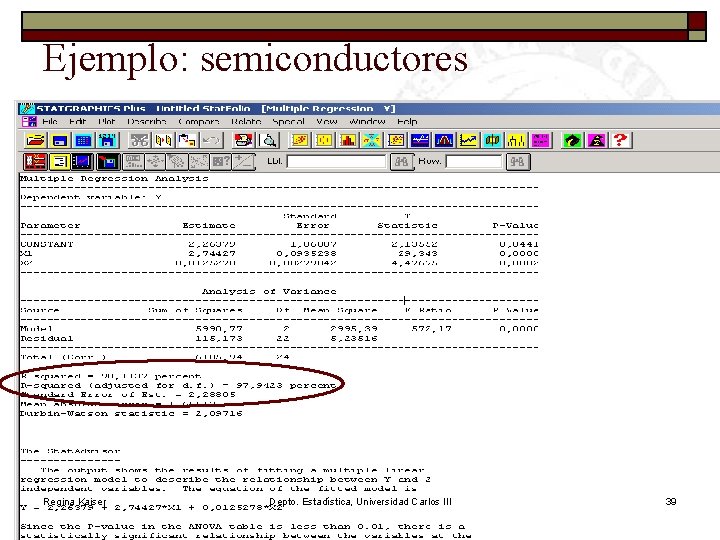Open the green StatAdvisor graduation cap icon

[572, 140]
